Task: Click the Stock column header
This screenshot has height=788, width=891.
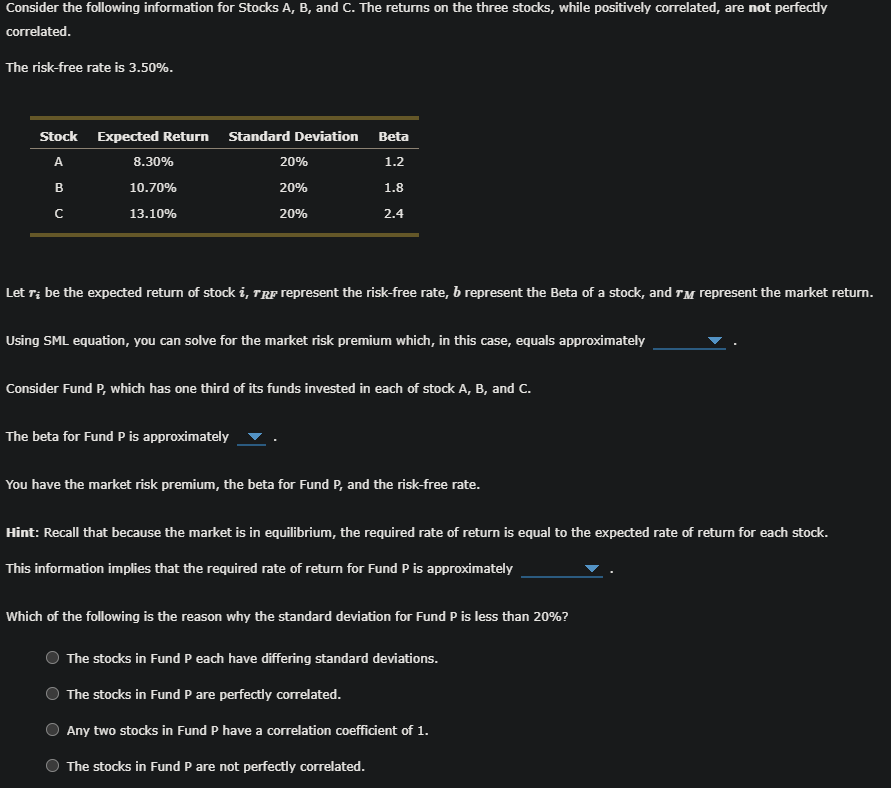Action: point(58,136)
